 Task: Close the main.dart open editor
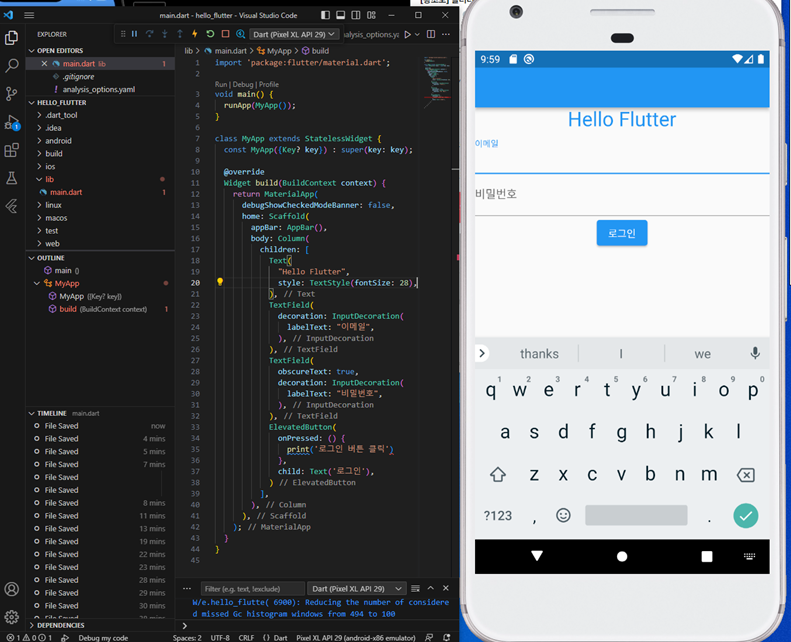pyautogui.click(x=44, y=64)
